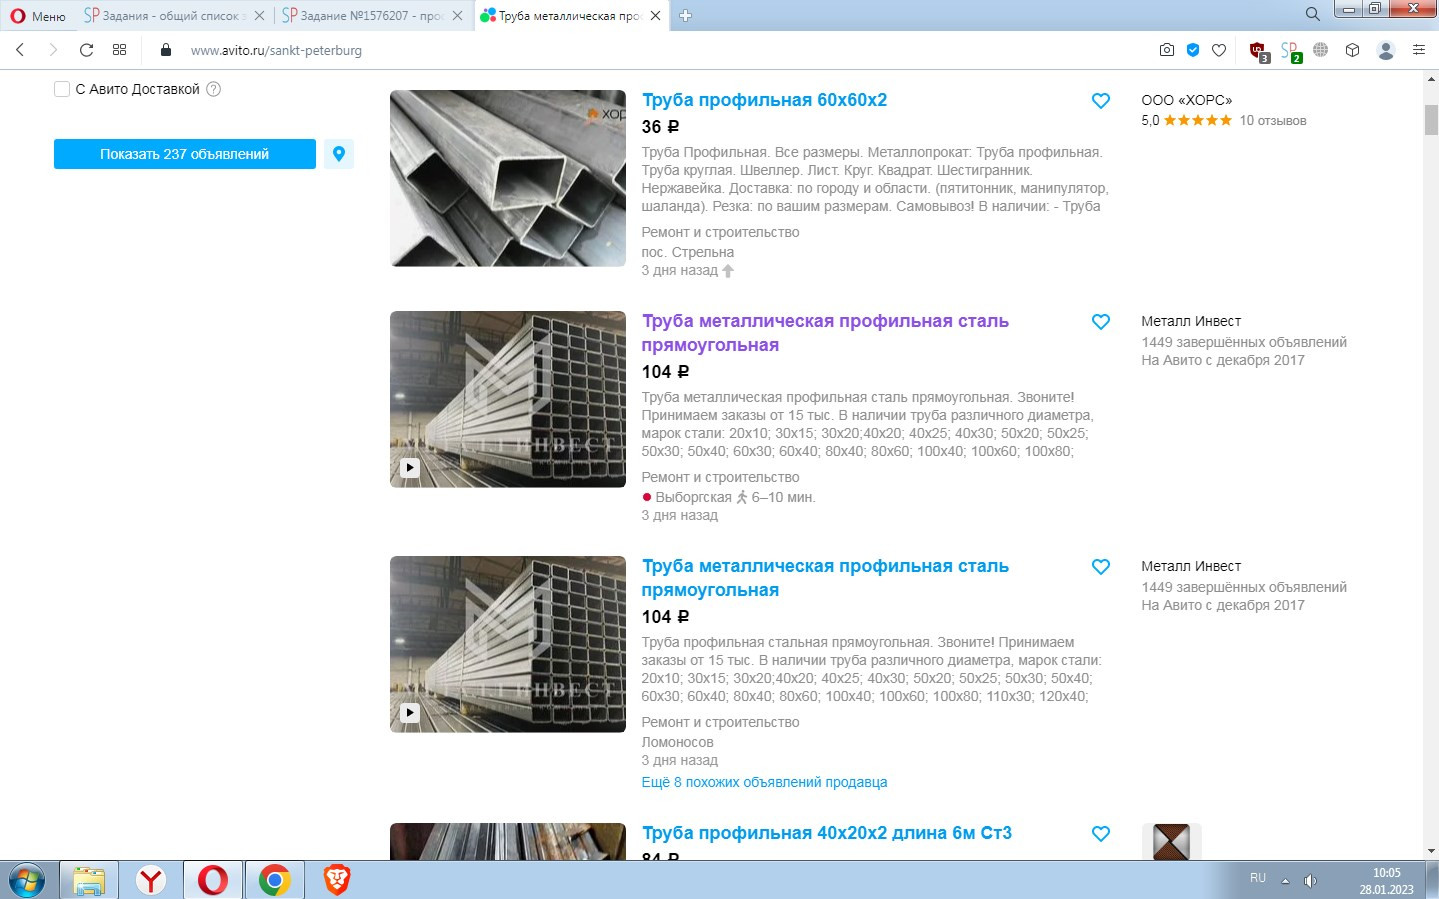Expand 'Ещё 8 похожих объявлений продавца'
Viewport: 1439px width, 899px height.
pos(764,782)
